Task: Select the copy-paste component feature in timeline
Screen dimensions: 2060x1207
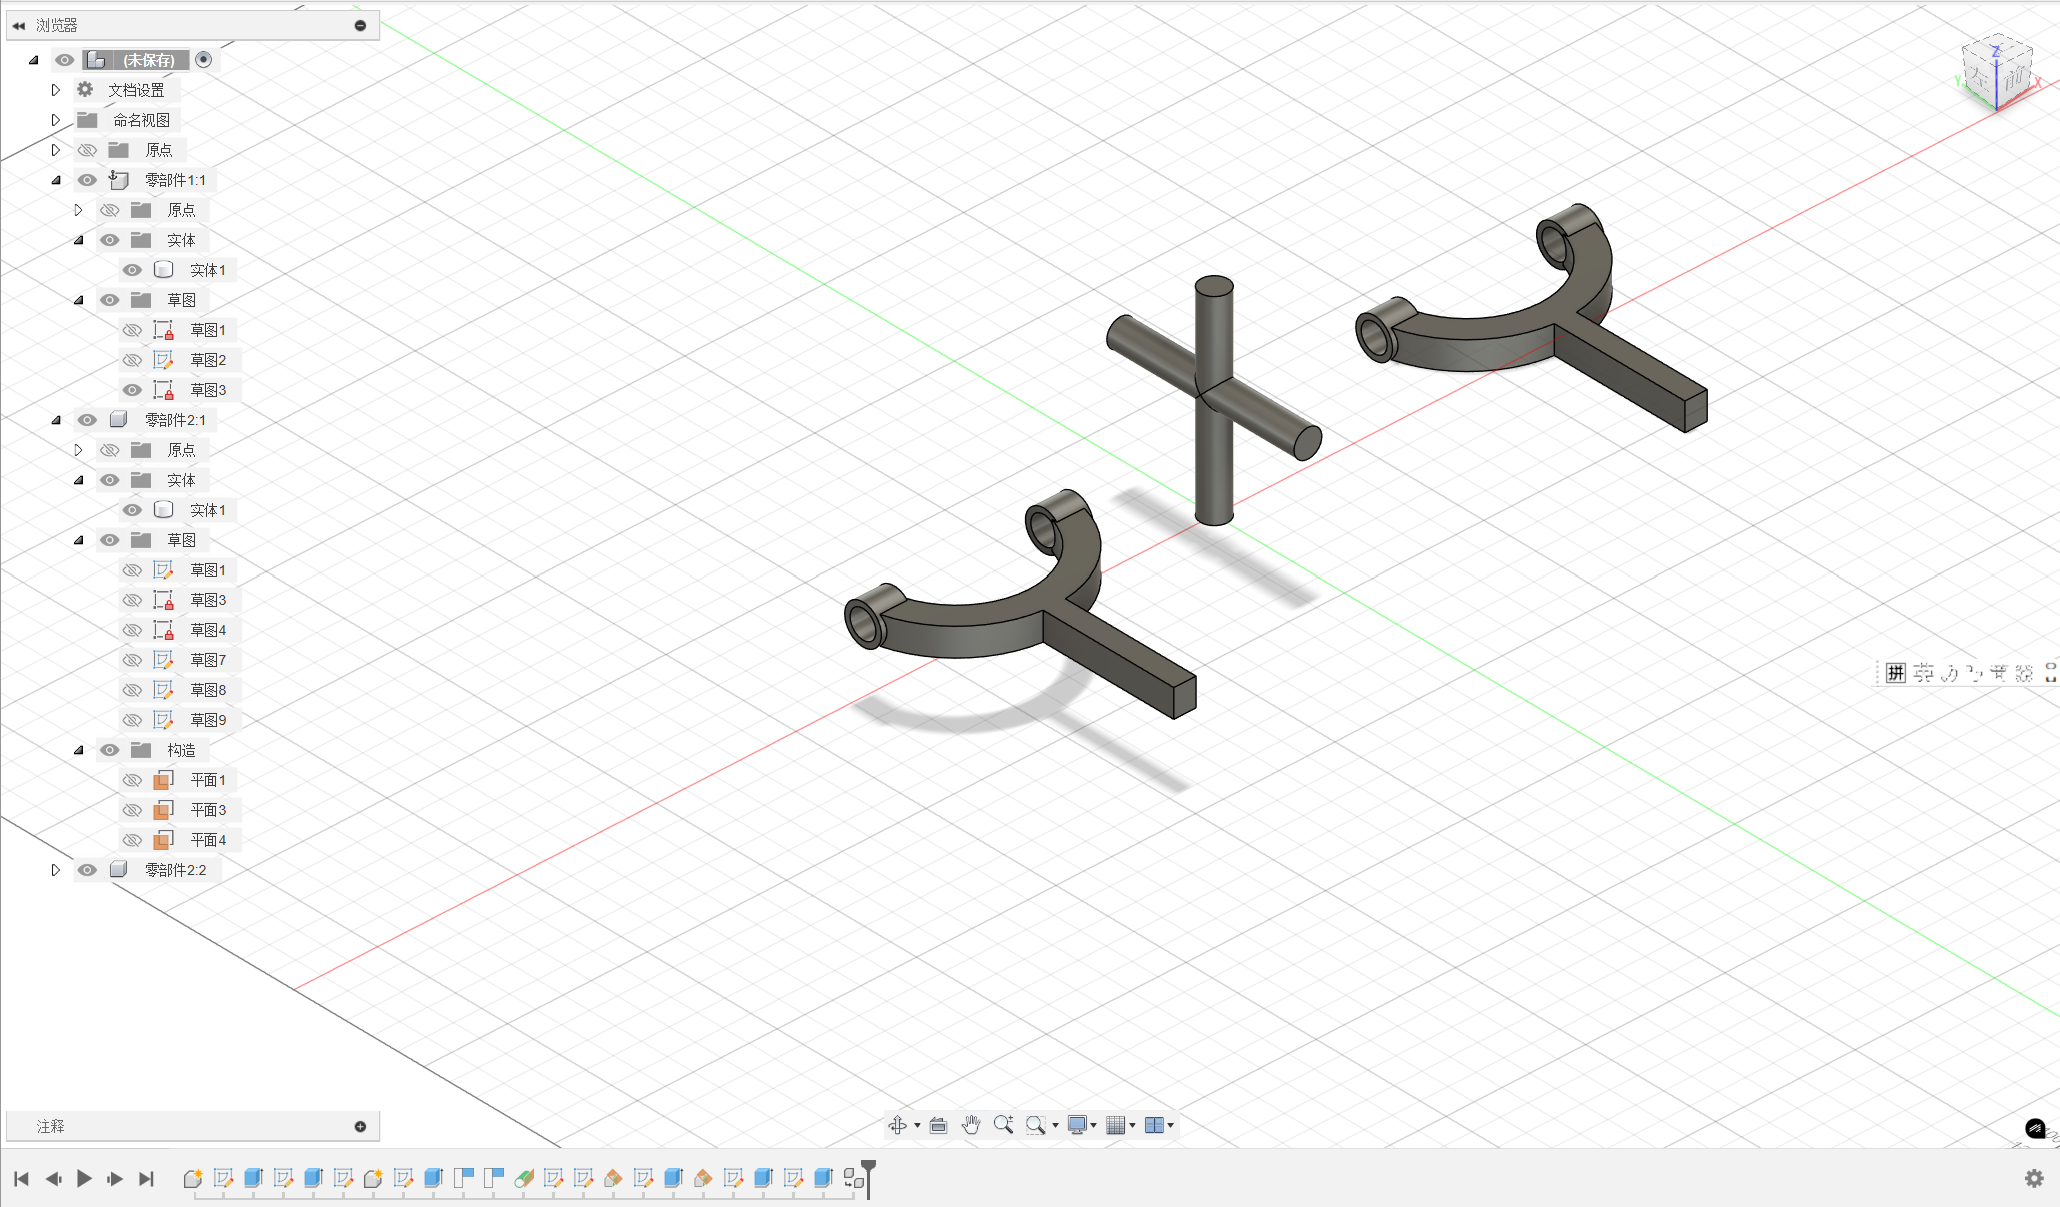Action: pyautogui.click(x=853, y=1178)
